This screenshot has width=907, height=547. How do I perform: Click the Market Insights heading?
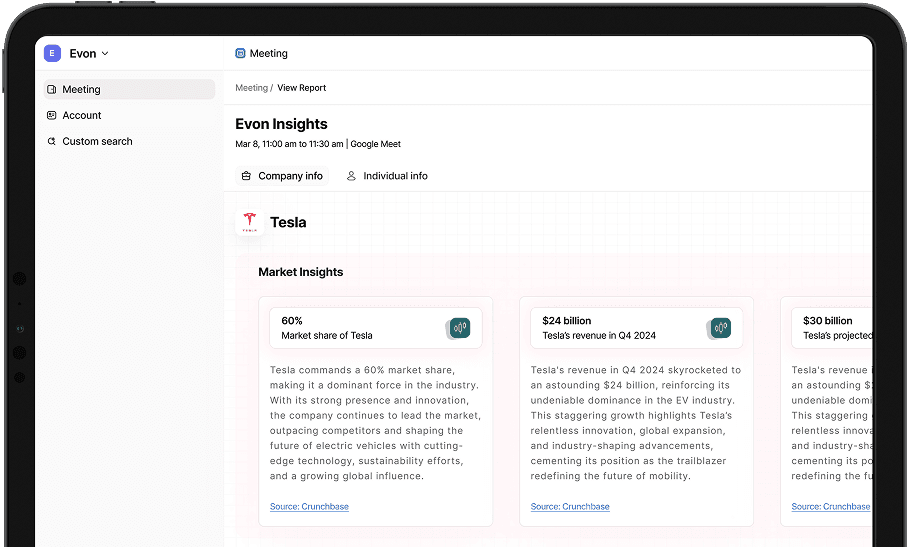[x=301, y=272]
